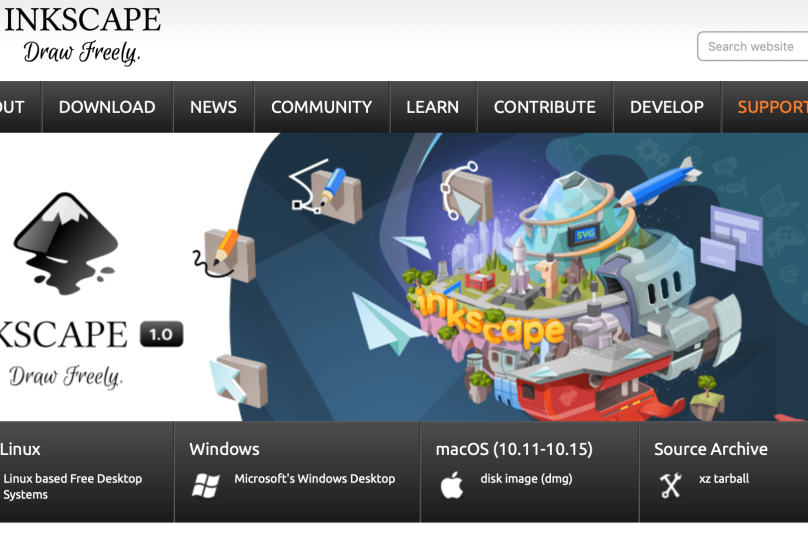
Task: Click in the Search website field
Action: coord(752,46)
